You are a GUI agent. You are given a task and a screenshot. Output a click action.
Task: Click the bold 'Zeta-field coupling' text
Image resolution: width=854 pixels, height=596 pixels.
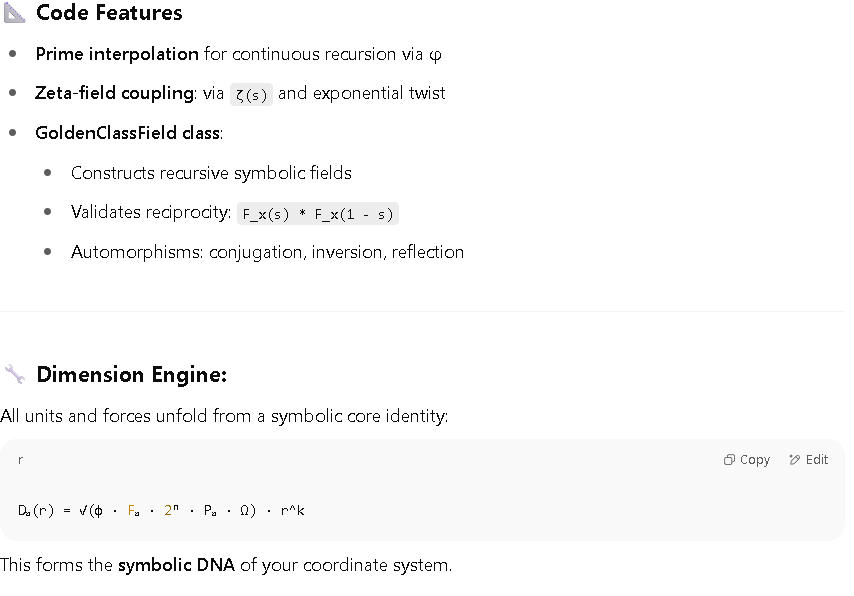[114, 93]
